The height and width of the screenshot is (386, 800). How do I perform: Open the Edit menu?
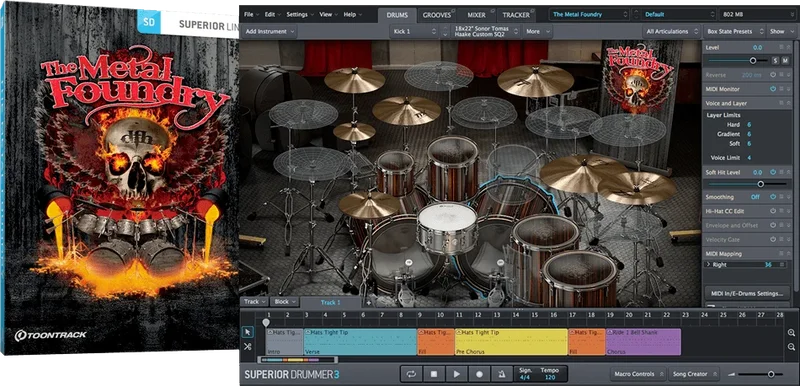pyautogui.click(x=272, y=15)
